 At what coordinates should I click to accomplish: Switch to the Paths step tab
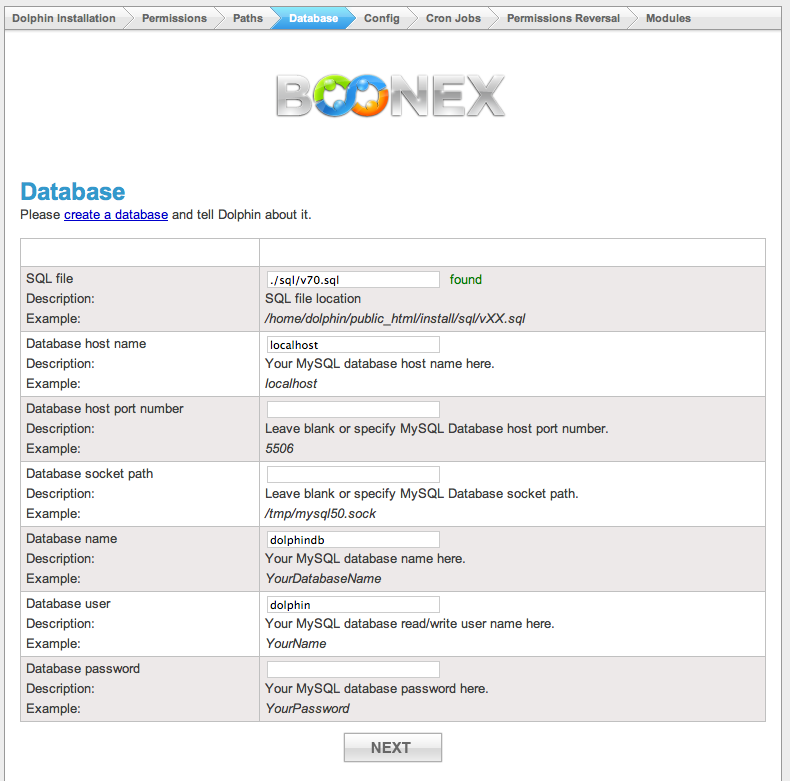click(x=248, y=18)
